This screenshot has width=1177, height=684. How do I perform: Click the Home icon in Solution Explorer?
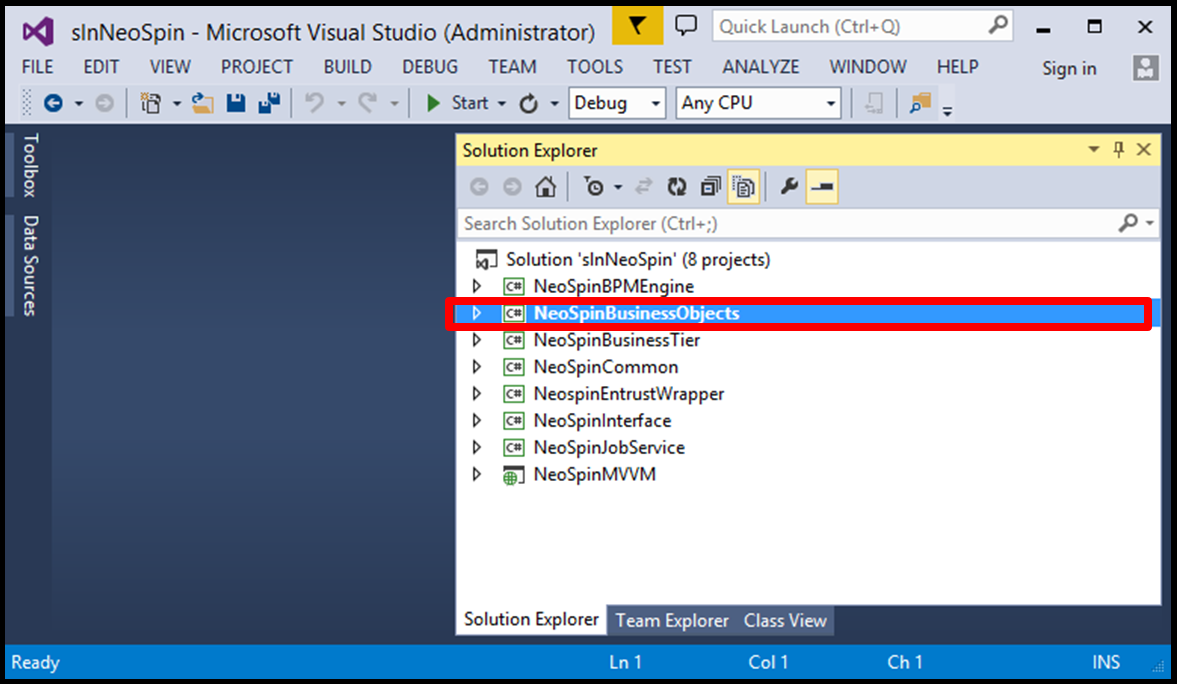click(x=545, y=186)
